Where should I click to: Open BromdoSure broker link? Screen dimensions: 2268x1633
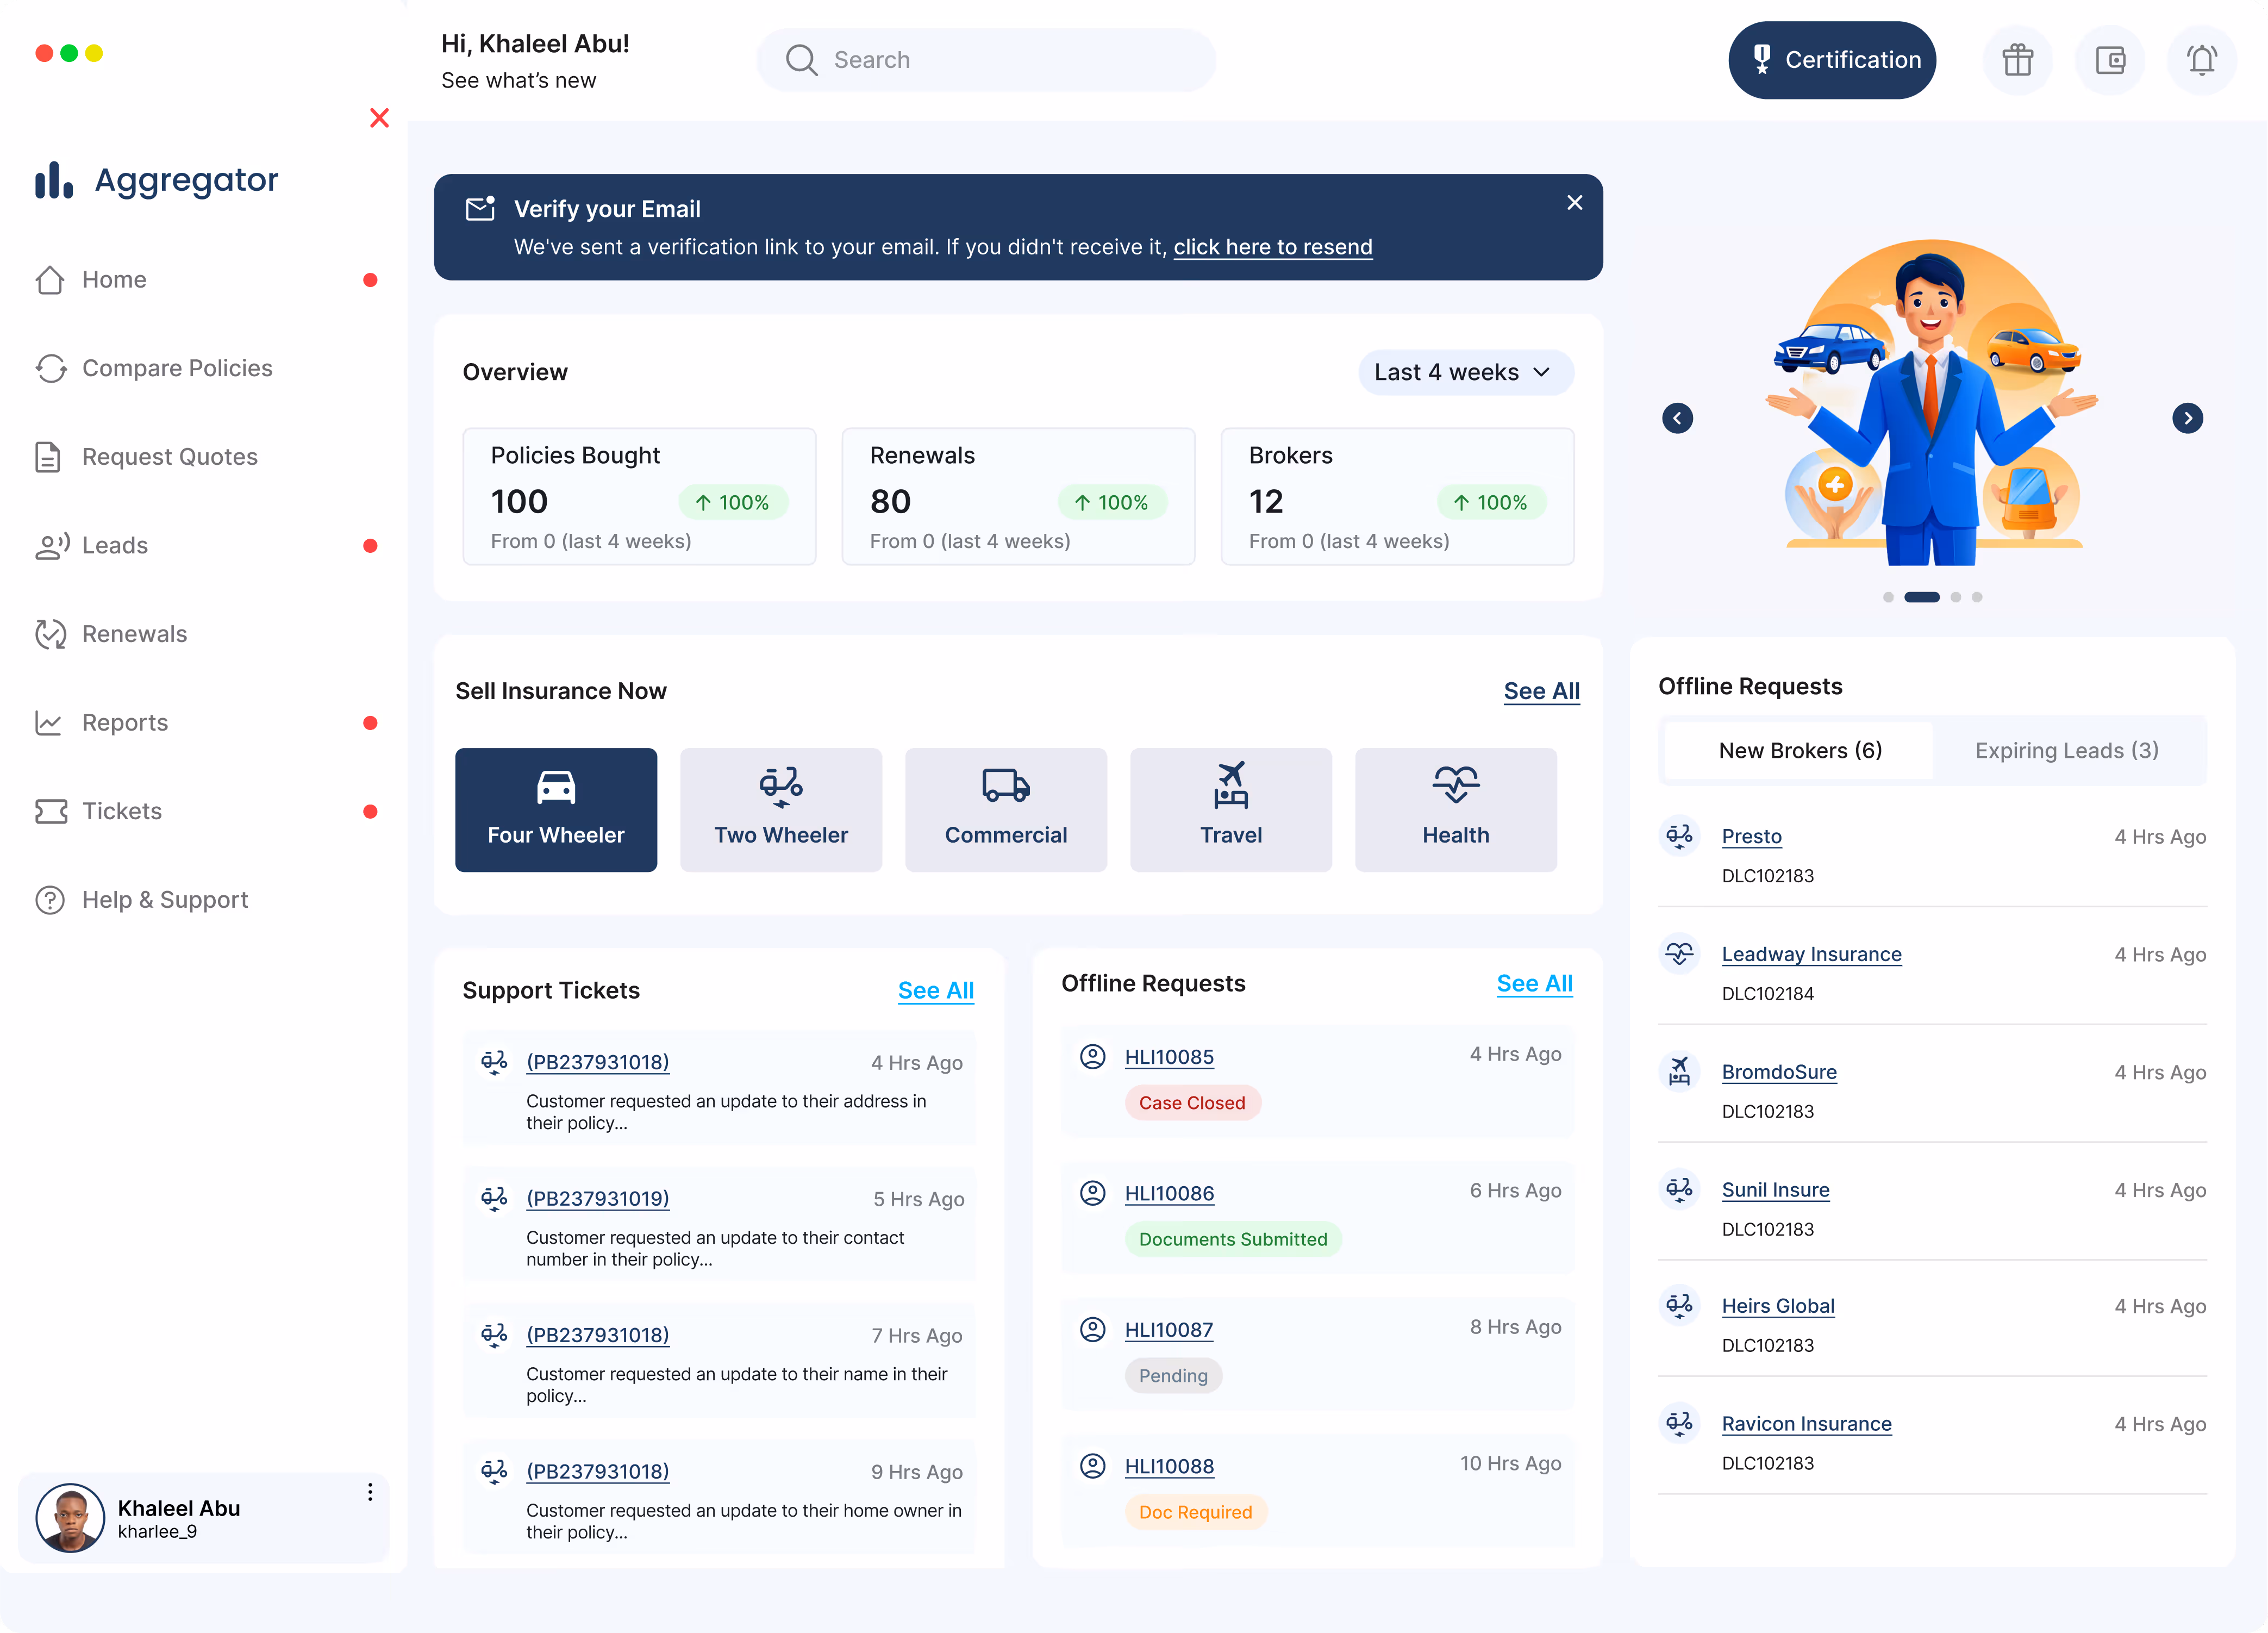(1779, 1072)
